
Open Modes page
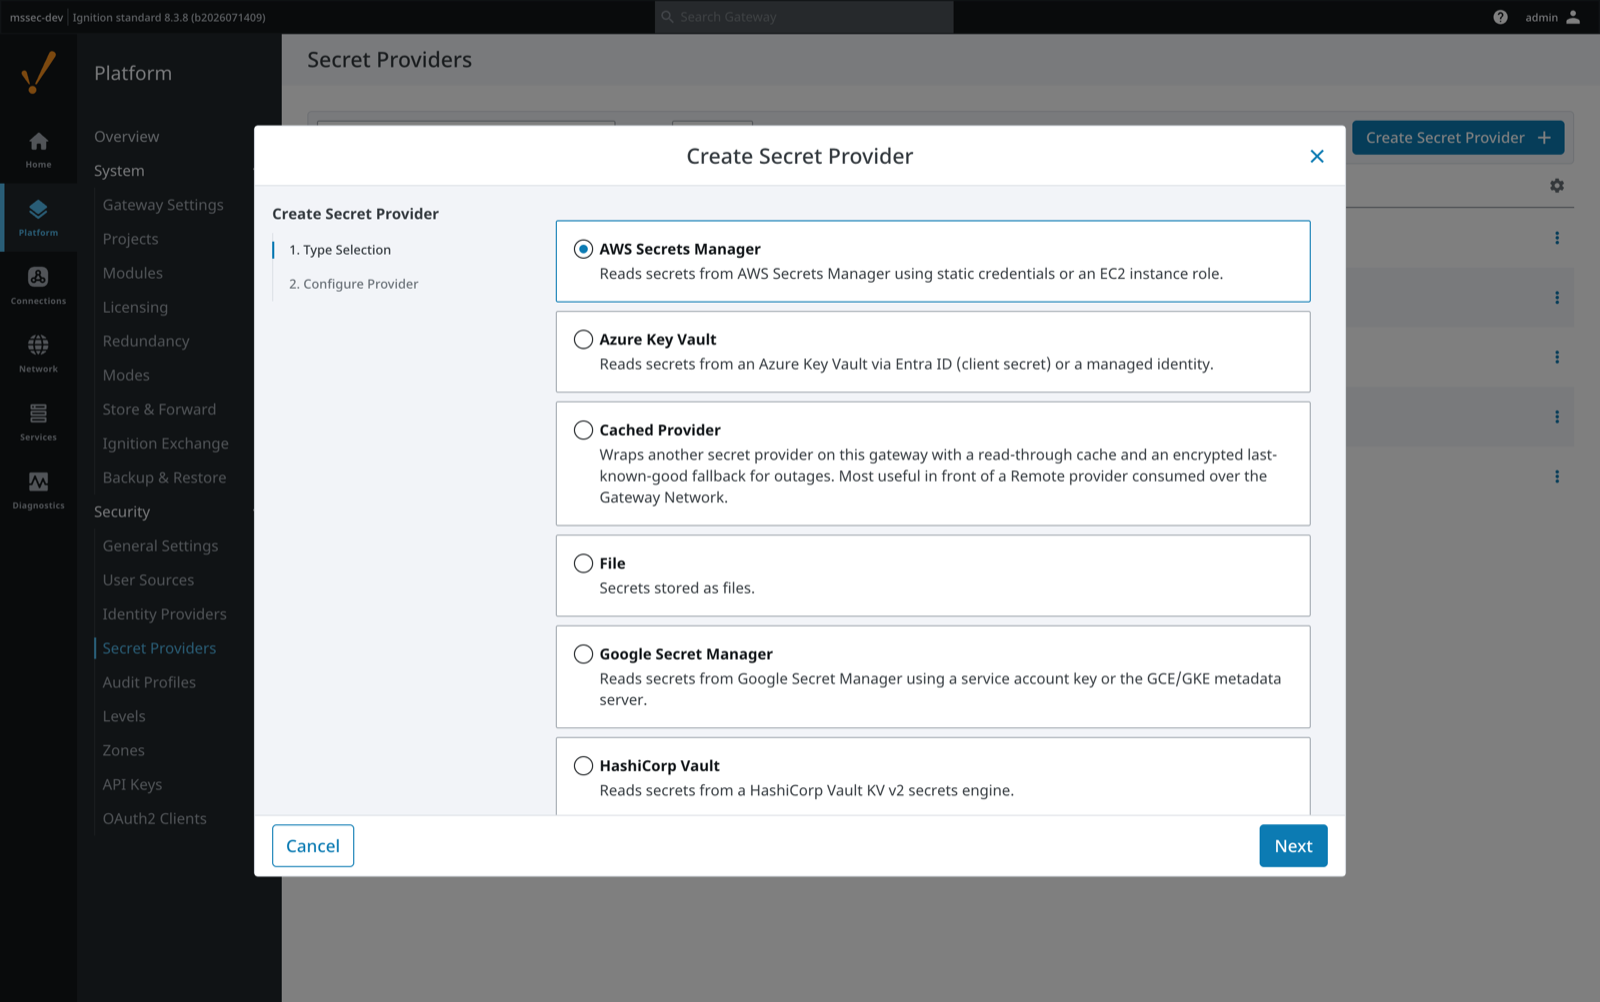point(126,375)
